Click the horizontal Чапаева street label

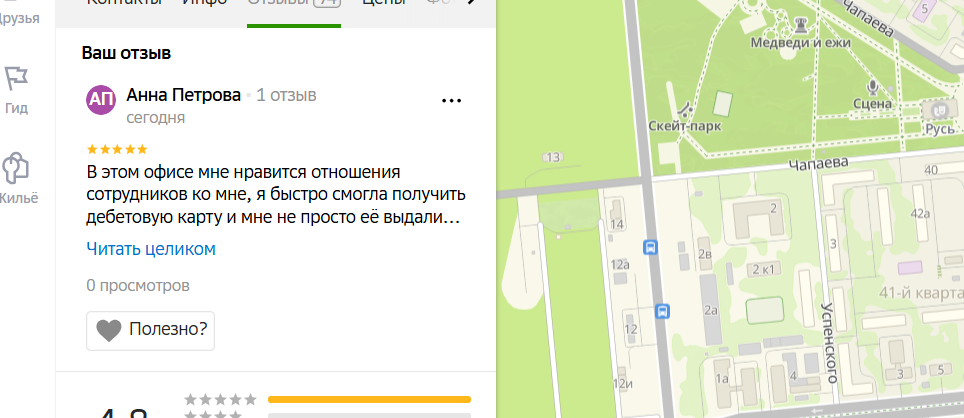(x=818, y=164)
